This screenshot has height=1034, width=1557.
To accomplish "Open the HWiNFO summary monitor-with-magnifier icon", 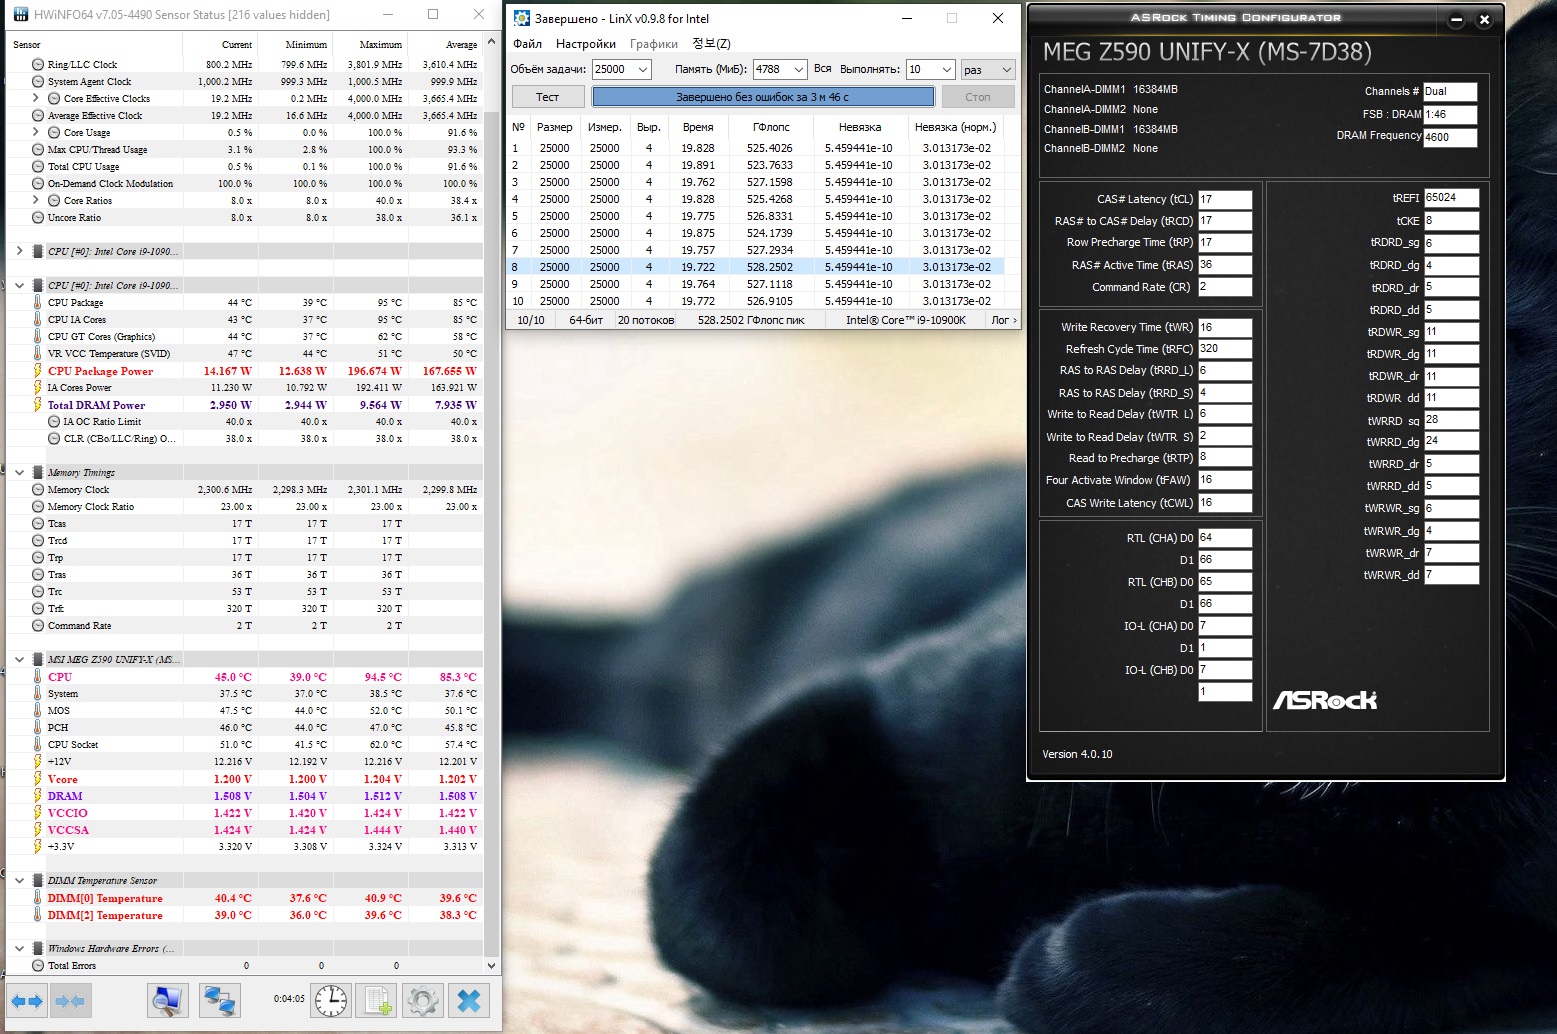I will point(167,1000).
